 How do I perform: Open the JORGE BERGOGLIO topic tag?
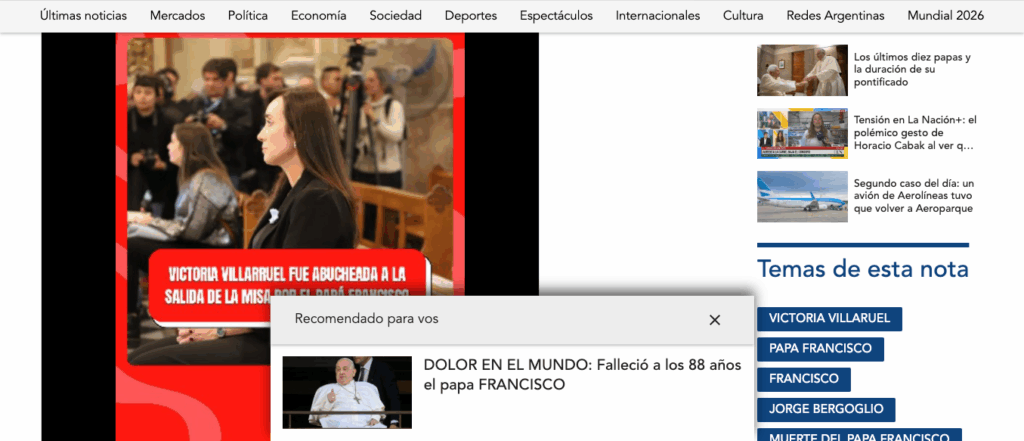pyautogui.click(x=826, y=410)
